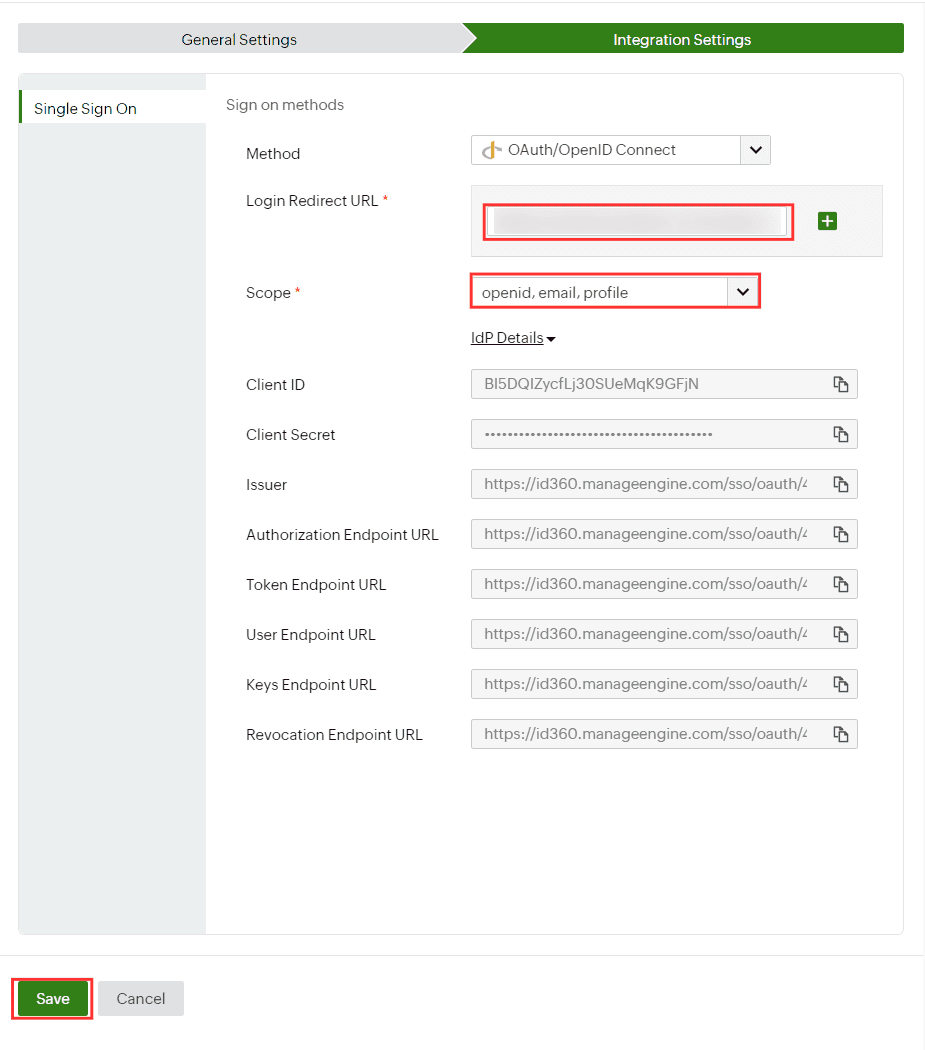Collapse the IdP Details section

(513, 338)
